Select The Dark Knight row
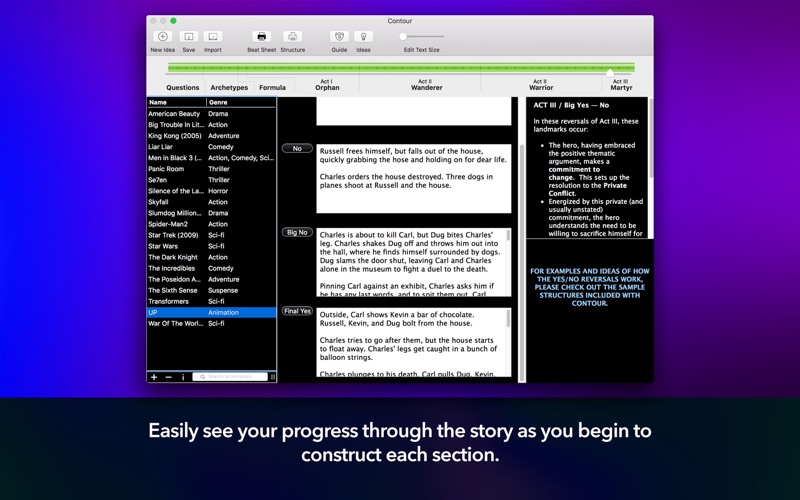This screenshot has width=800, height=500. click(212, 258)
